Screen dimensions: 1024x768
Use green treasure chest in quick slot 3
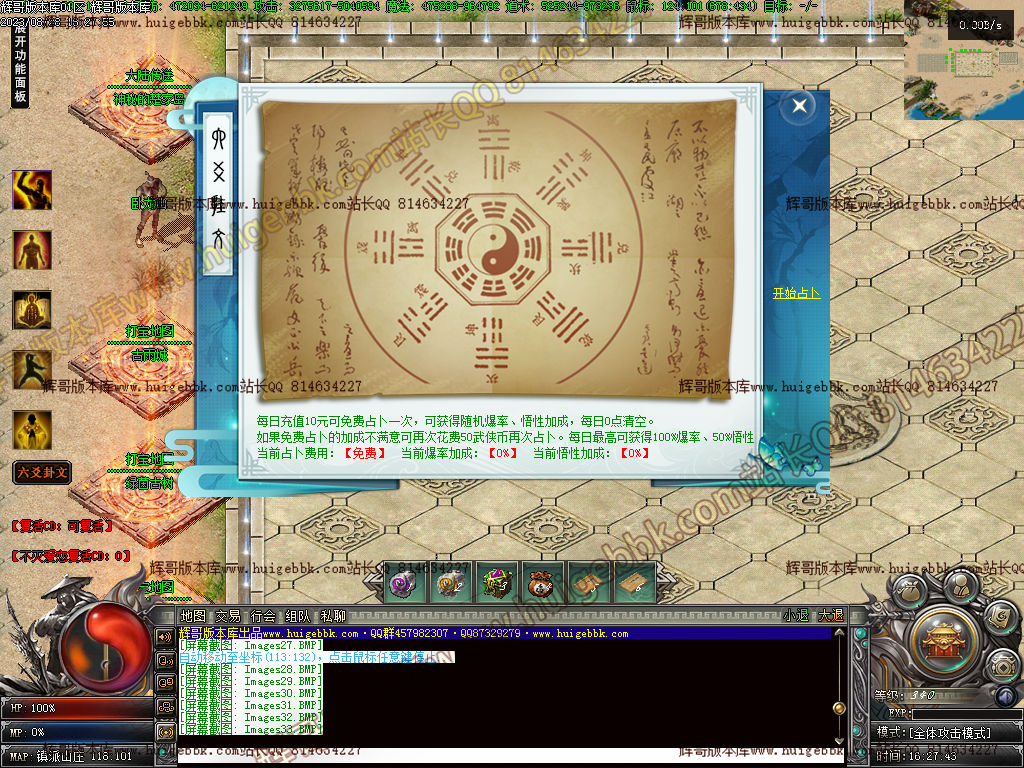click(496, 583)
